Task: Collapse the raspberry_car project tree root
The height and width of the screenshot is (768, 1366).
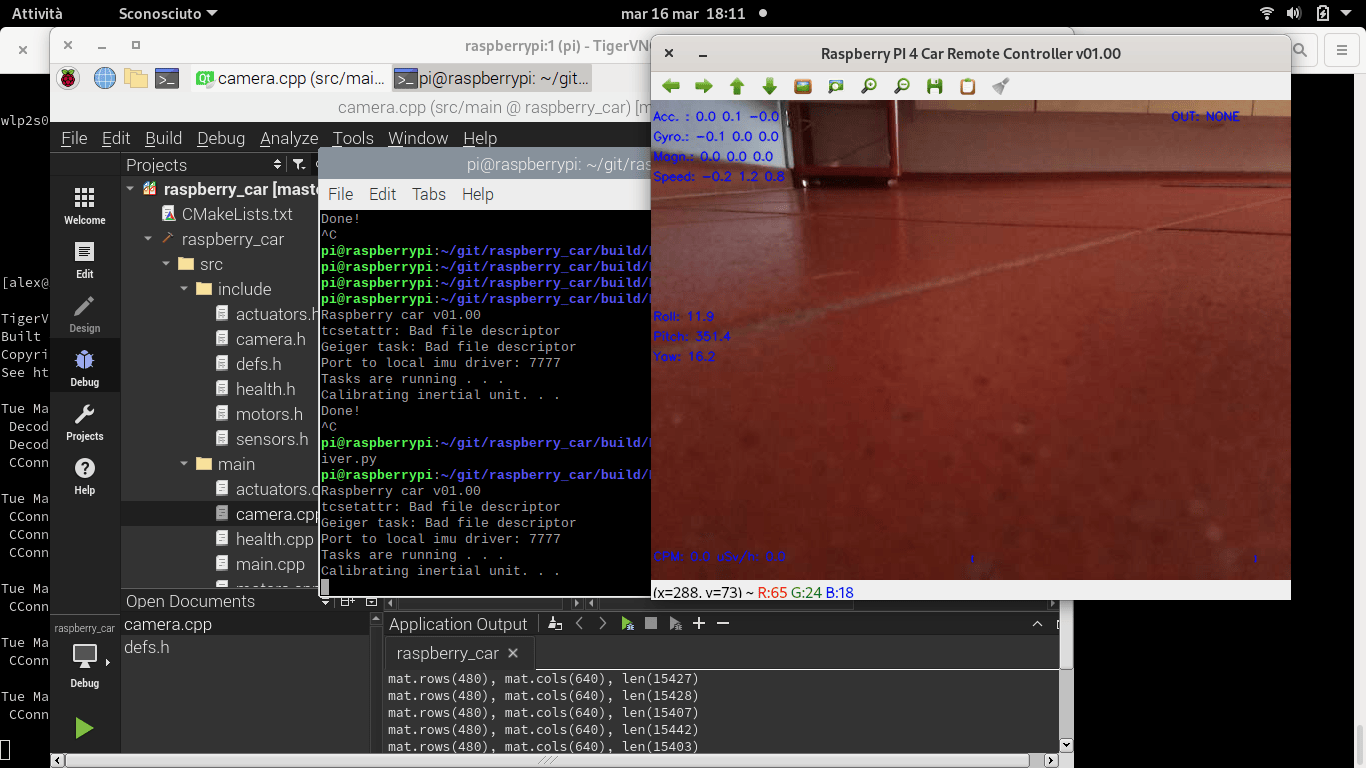Action: coord(130,189)
